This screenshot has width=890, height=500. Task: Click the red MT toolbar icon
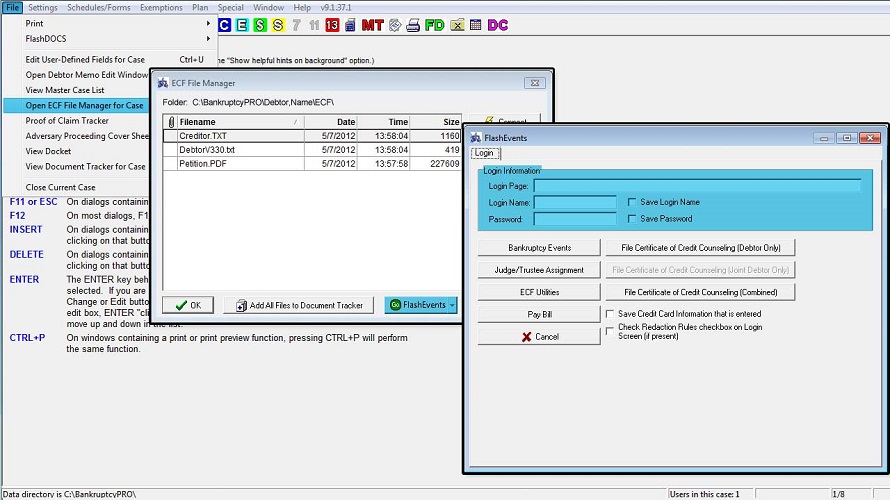372,25
